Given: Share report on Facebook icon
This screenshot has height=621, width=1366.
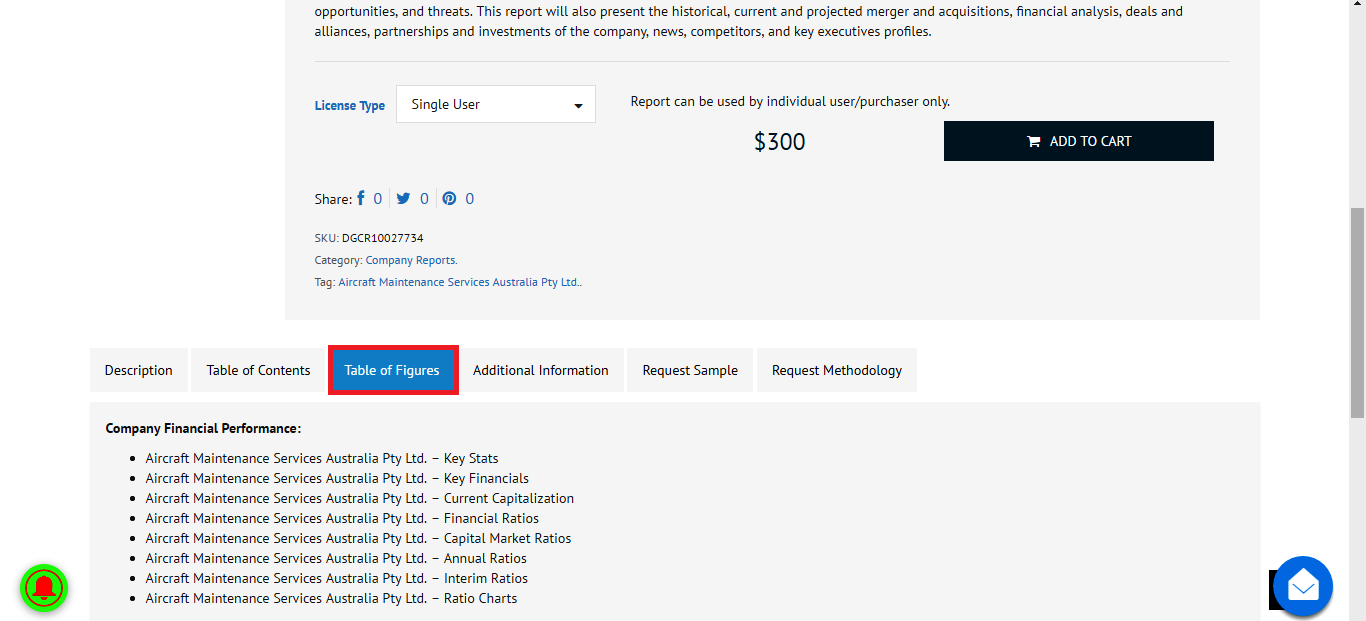Looking at the screenshot, I should click(361, 198).
